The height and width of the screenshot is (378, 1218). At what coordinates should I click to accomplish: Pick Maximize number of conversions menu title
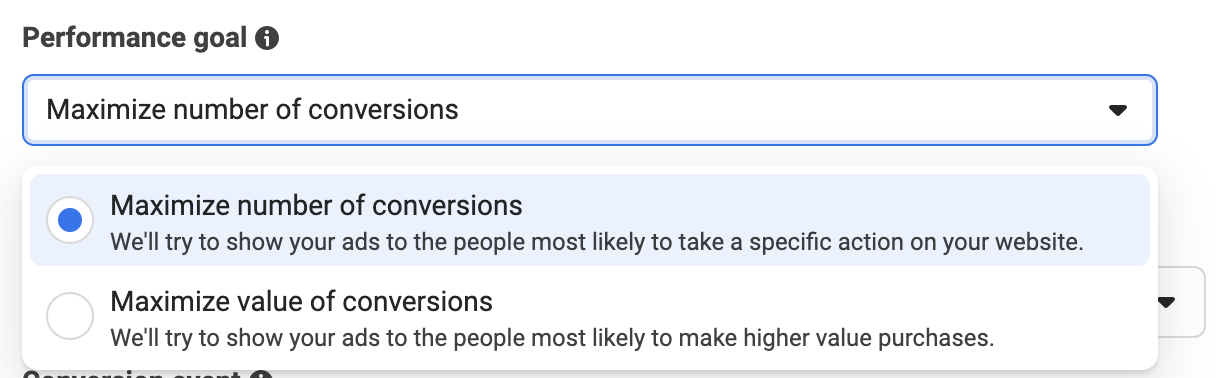(316, 206)
